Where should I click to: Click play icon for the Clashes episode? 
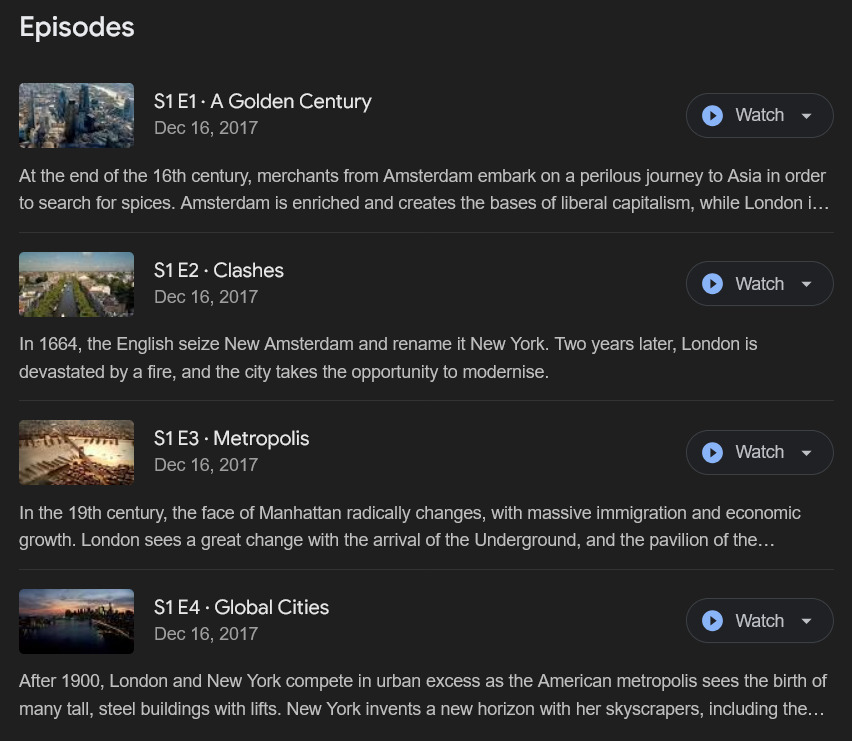[x=712, y=284]
